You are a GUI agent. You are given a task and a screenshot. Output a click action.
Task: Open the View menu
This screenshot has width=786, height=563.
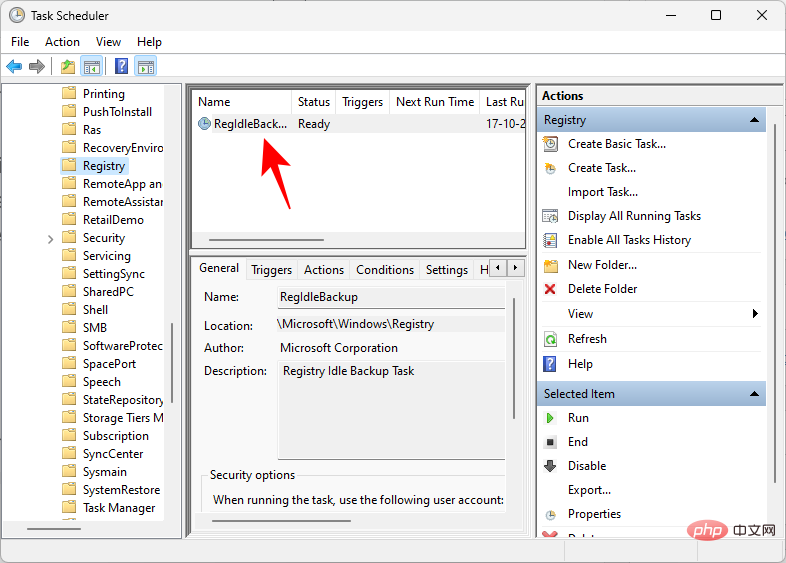pyautogui.click(x=108, y=42)
